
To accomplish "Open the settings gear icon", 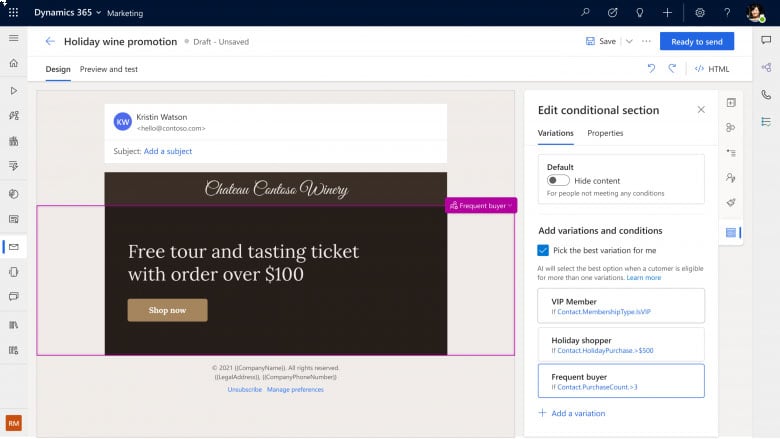I will tap(700, 12).
